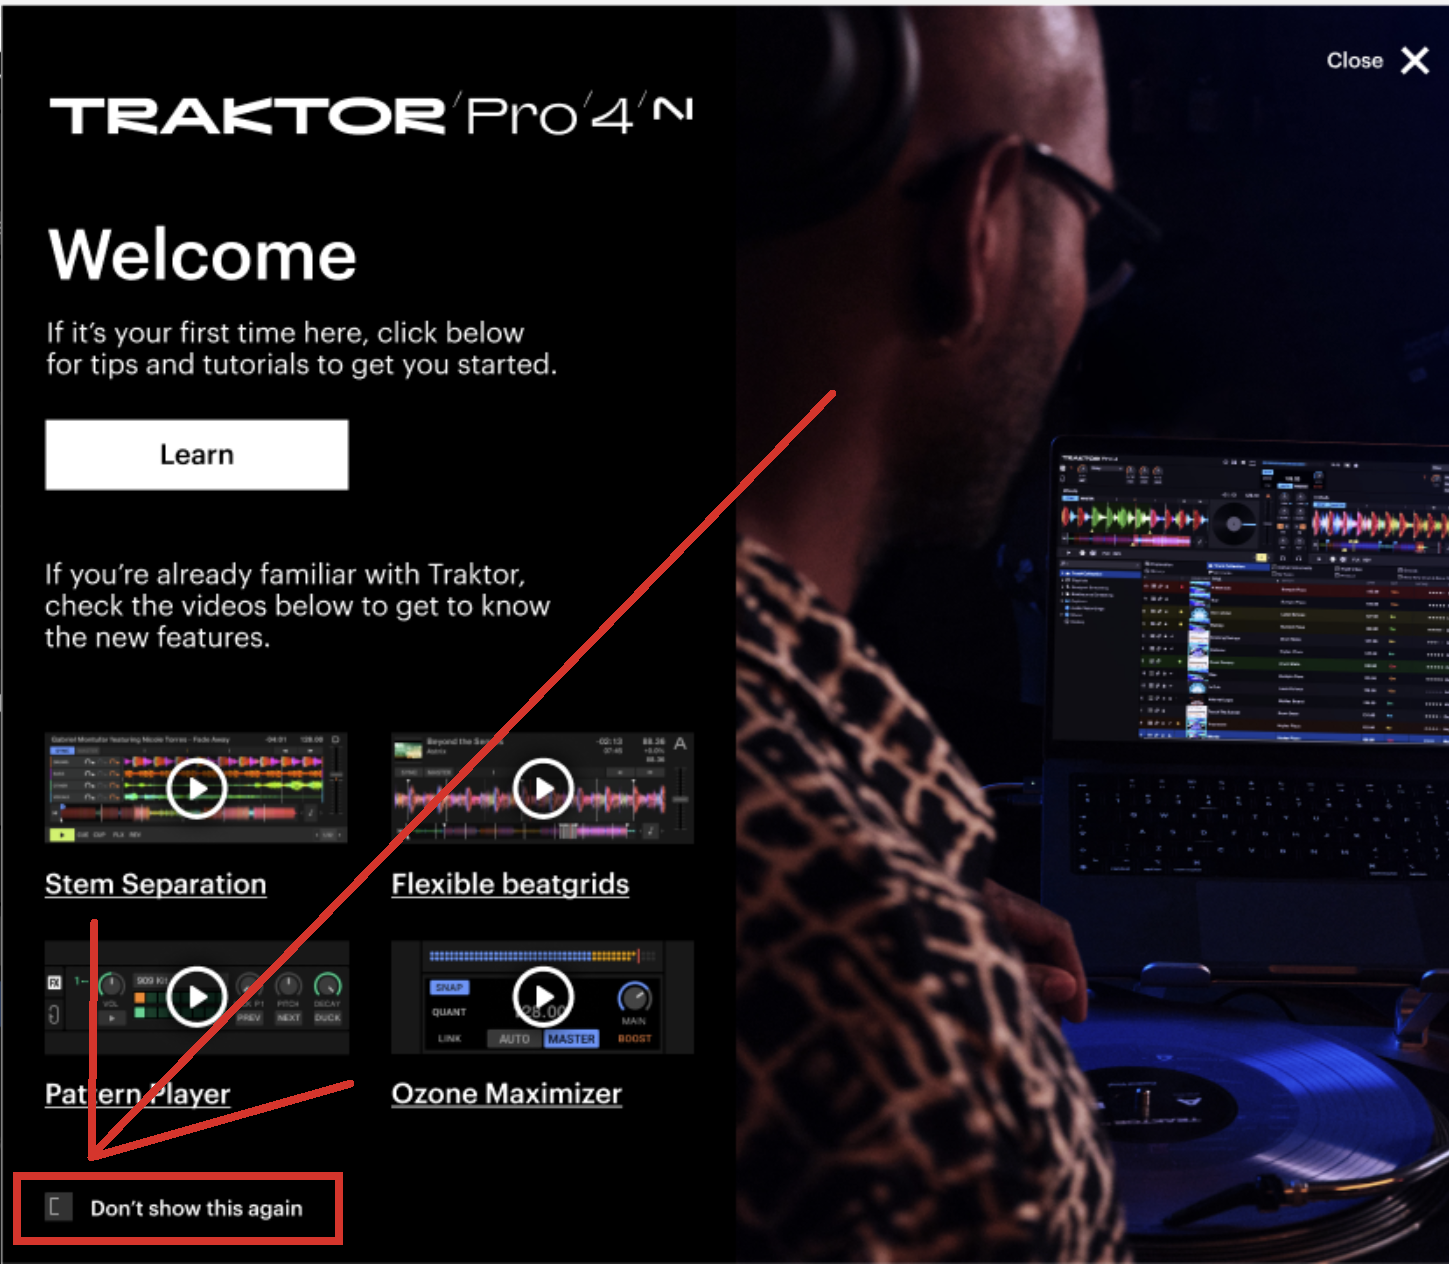This screenshot has width=1449, height=1264.
Task: Open the Flexible beatgrids link
Action: [510, 884]
